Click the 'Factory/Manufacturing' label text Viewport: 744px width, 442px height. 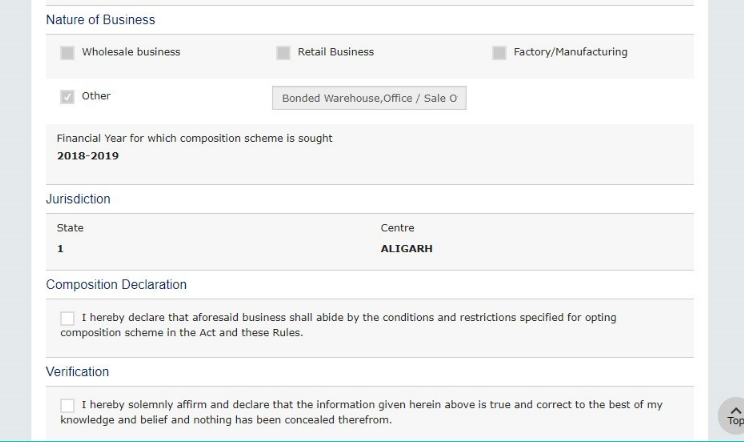pyautogui.click(x=570, y=52)
